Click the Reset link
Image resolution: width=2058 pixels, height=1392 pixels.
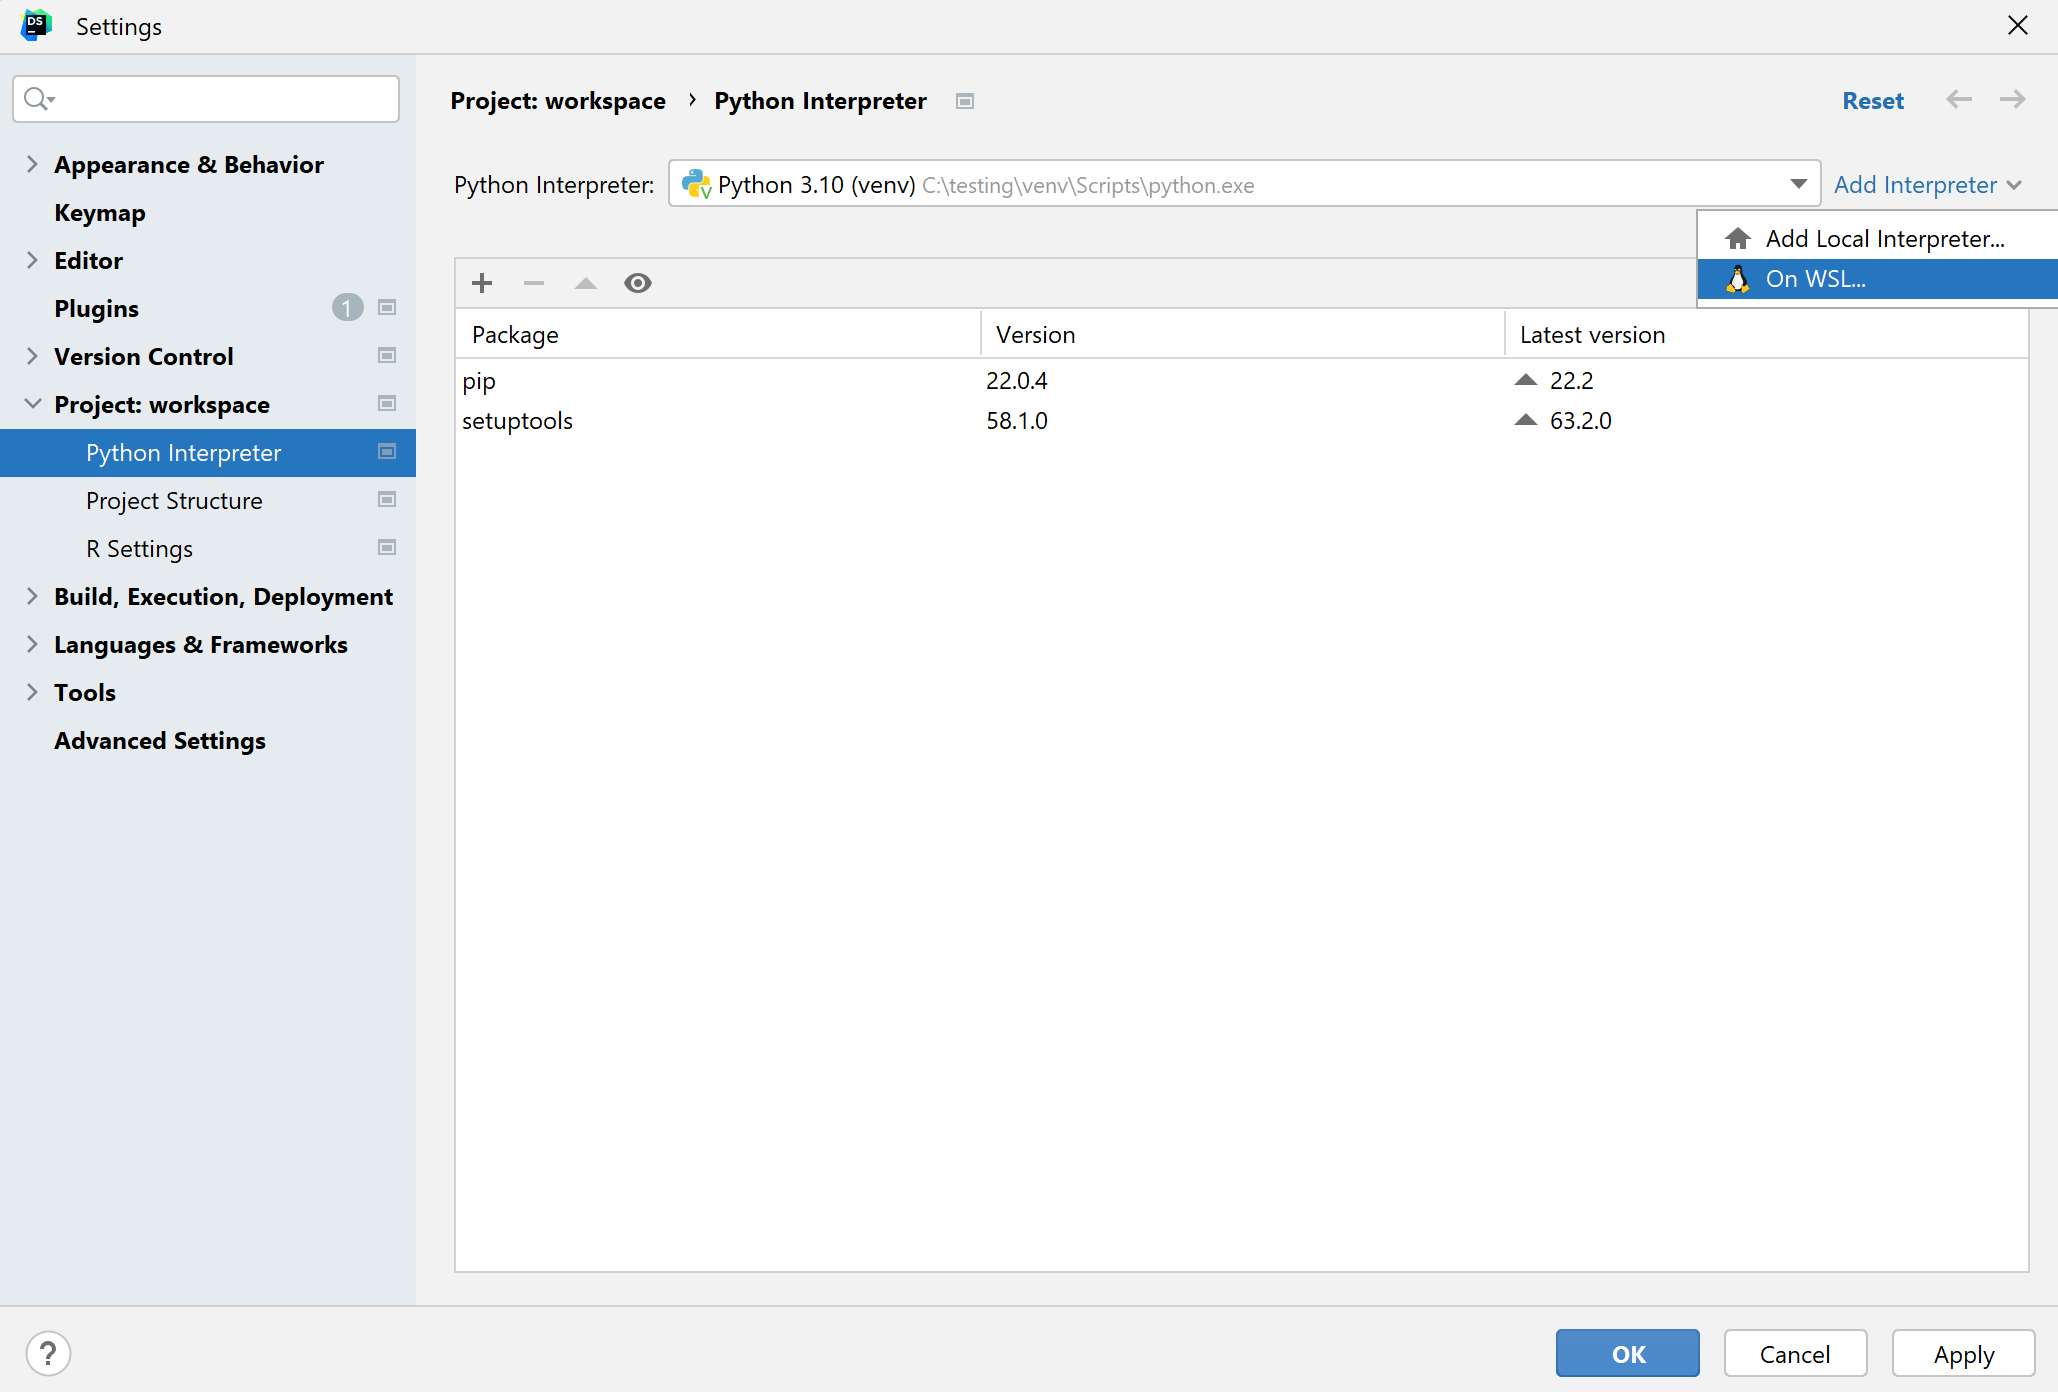pyautogui.click(x=1873, y=100)
